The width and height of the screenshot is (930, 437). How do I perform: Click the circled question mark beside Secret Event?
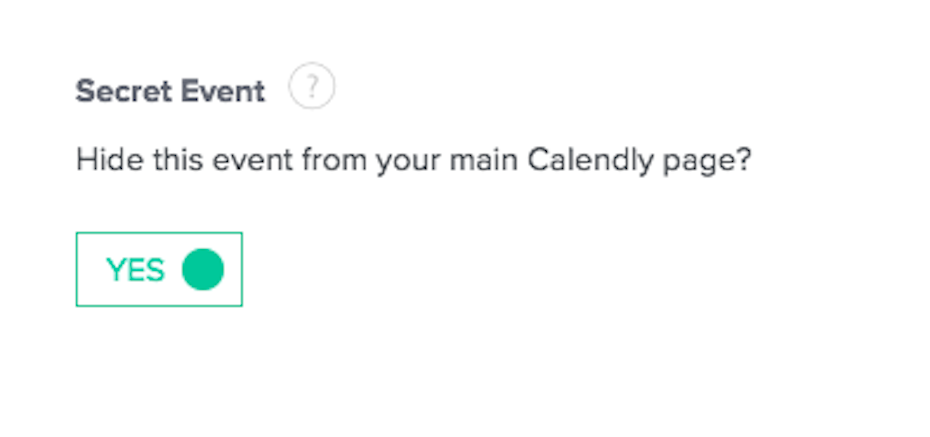coord(311,89)
